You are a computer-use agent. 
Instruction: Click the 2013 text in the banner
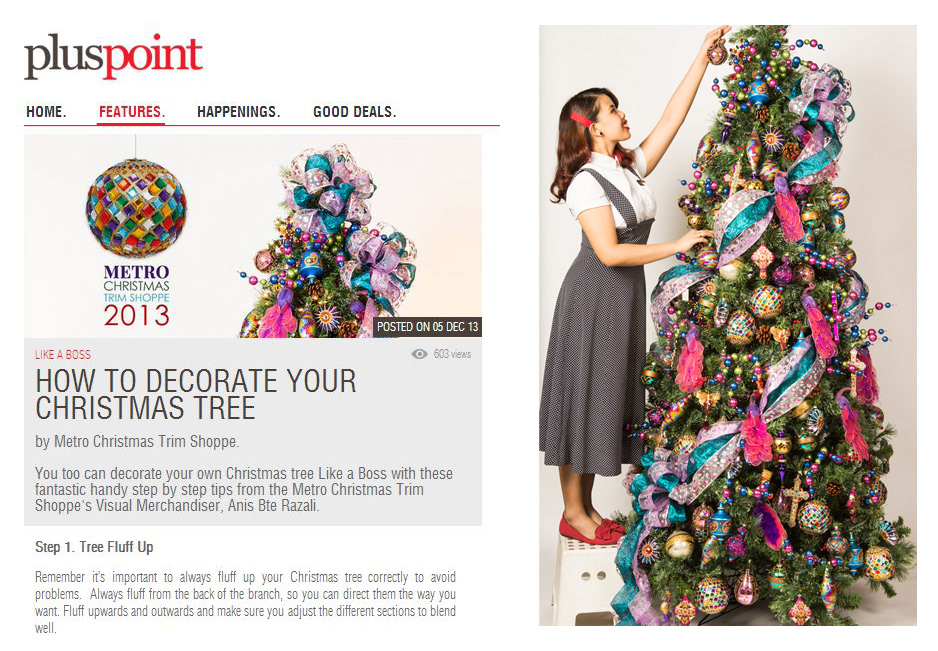tap(136, 315)
